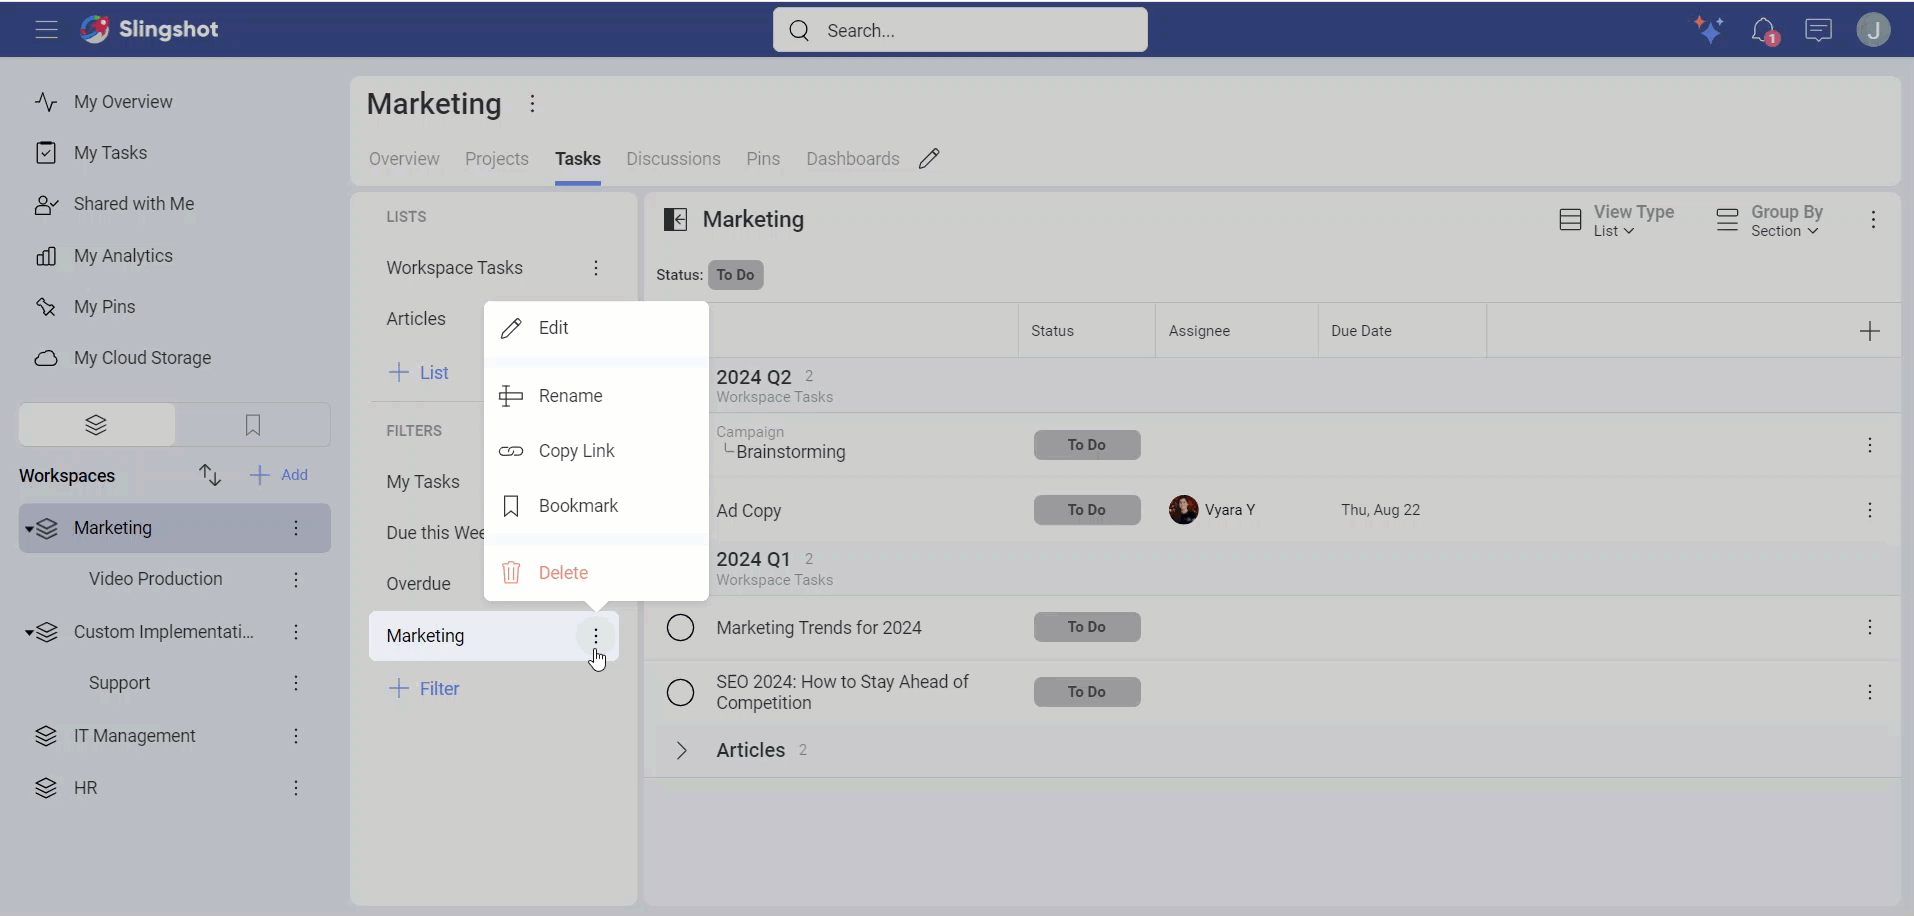The height and width of the screenshot is (916, 1914).
Task: Open the View Type dropdown
Action: point(1616,221)
